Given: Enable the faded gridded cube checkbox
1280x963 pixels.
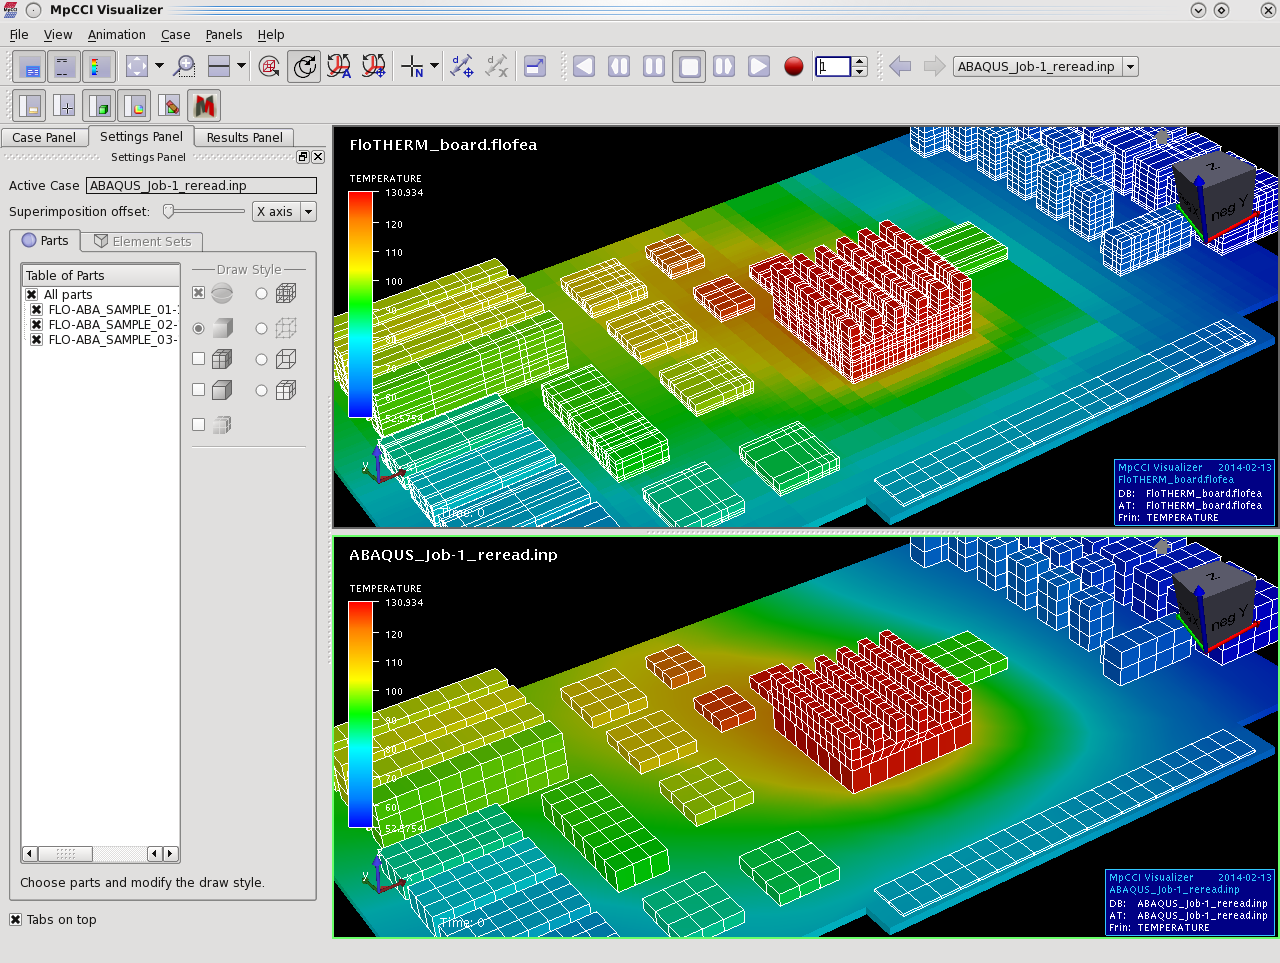Looking at the screenshot, I should point(198,425).
